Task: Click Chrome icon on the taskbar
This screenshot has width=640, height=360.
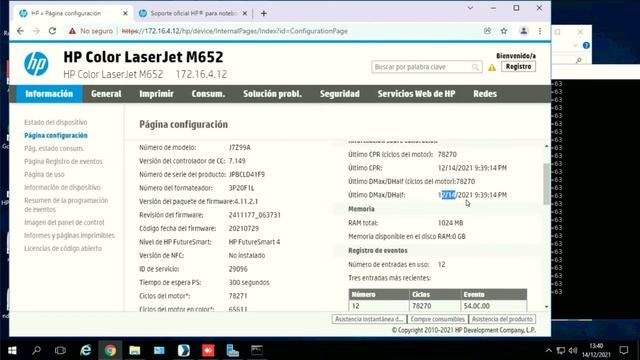Action: pyautogui.click(x=110, y=350)
